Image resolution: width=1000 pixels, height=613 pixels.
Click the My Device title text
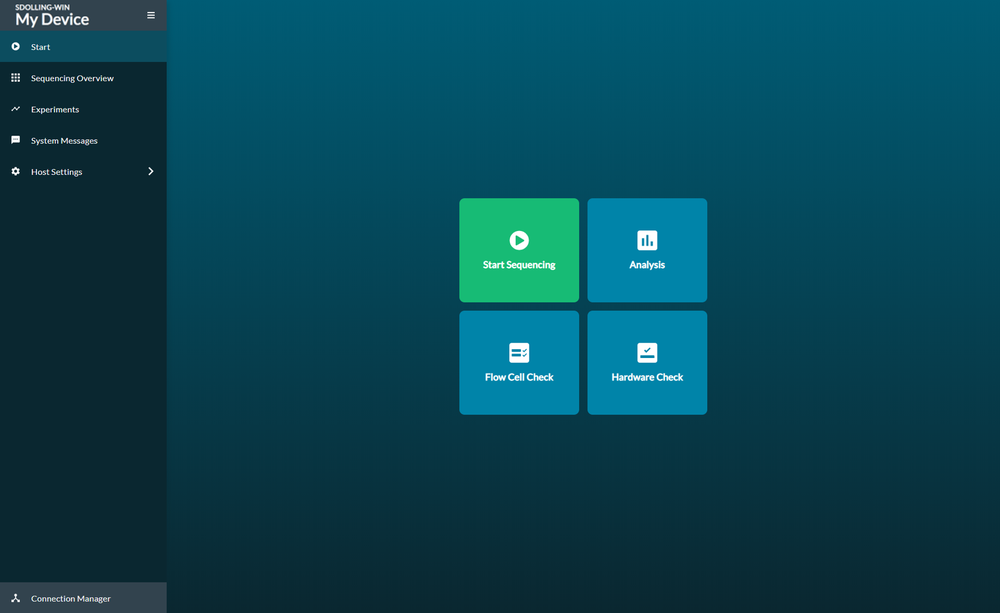click(52, 20)
